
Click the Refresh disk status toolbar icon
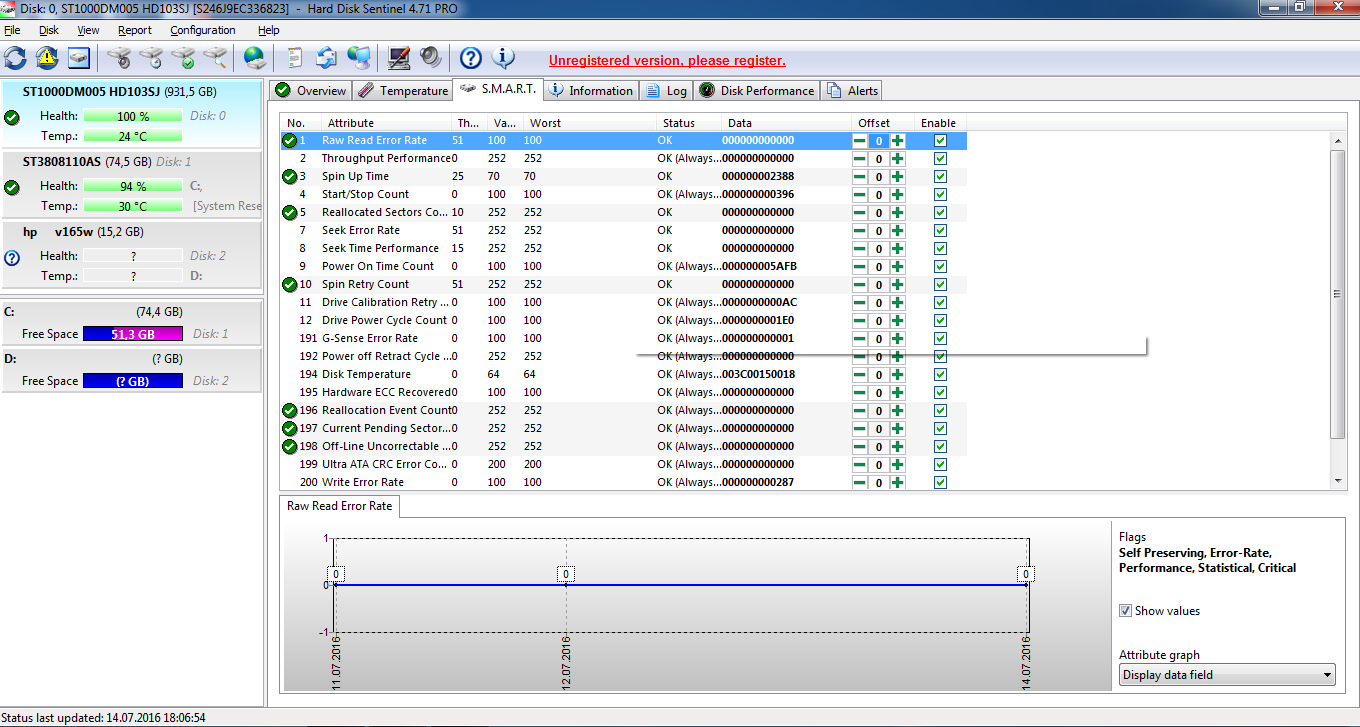pyautogui.click(x=15, y=58)
